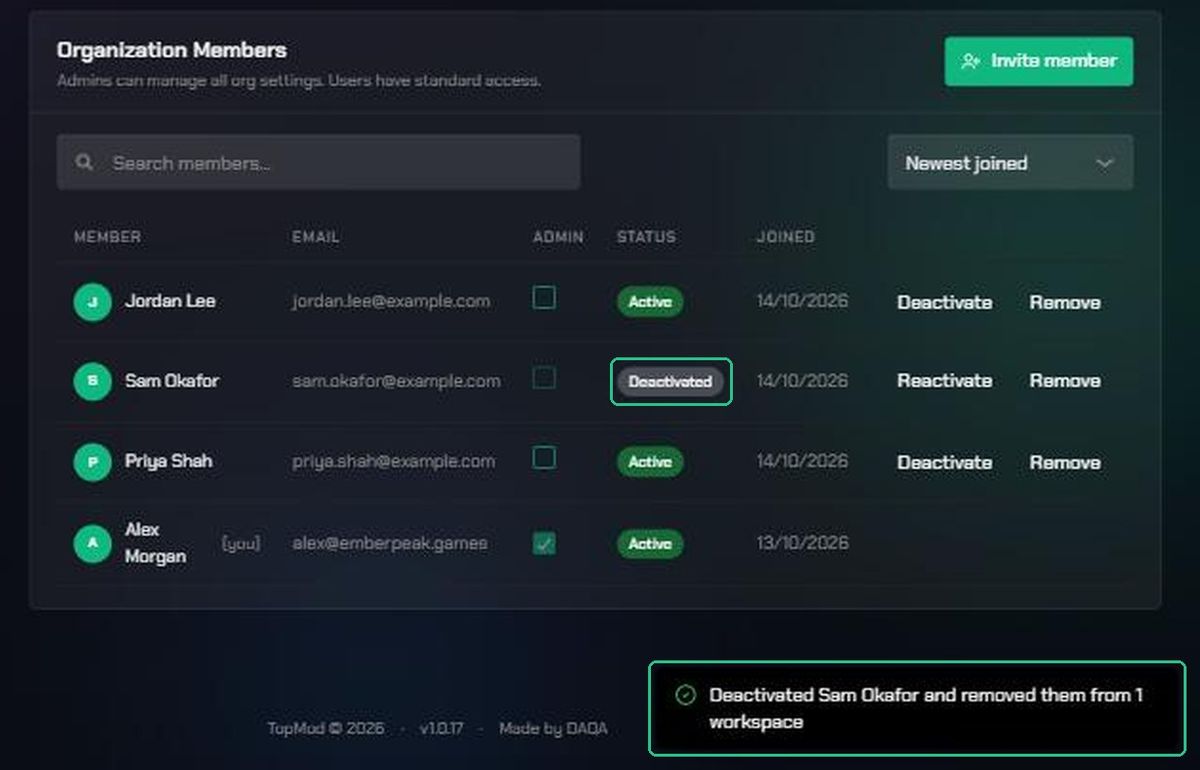Click Sam Okafor's avatar icon

tap(92, 381)
